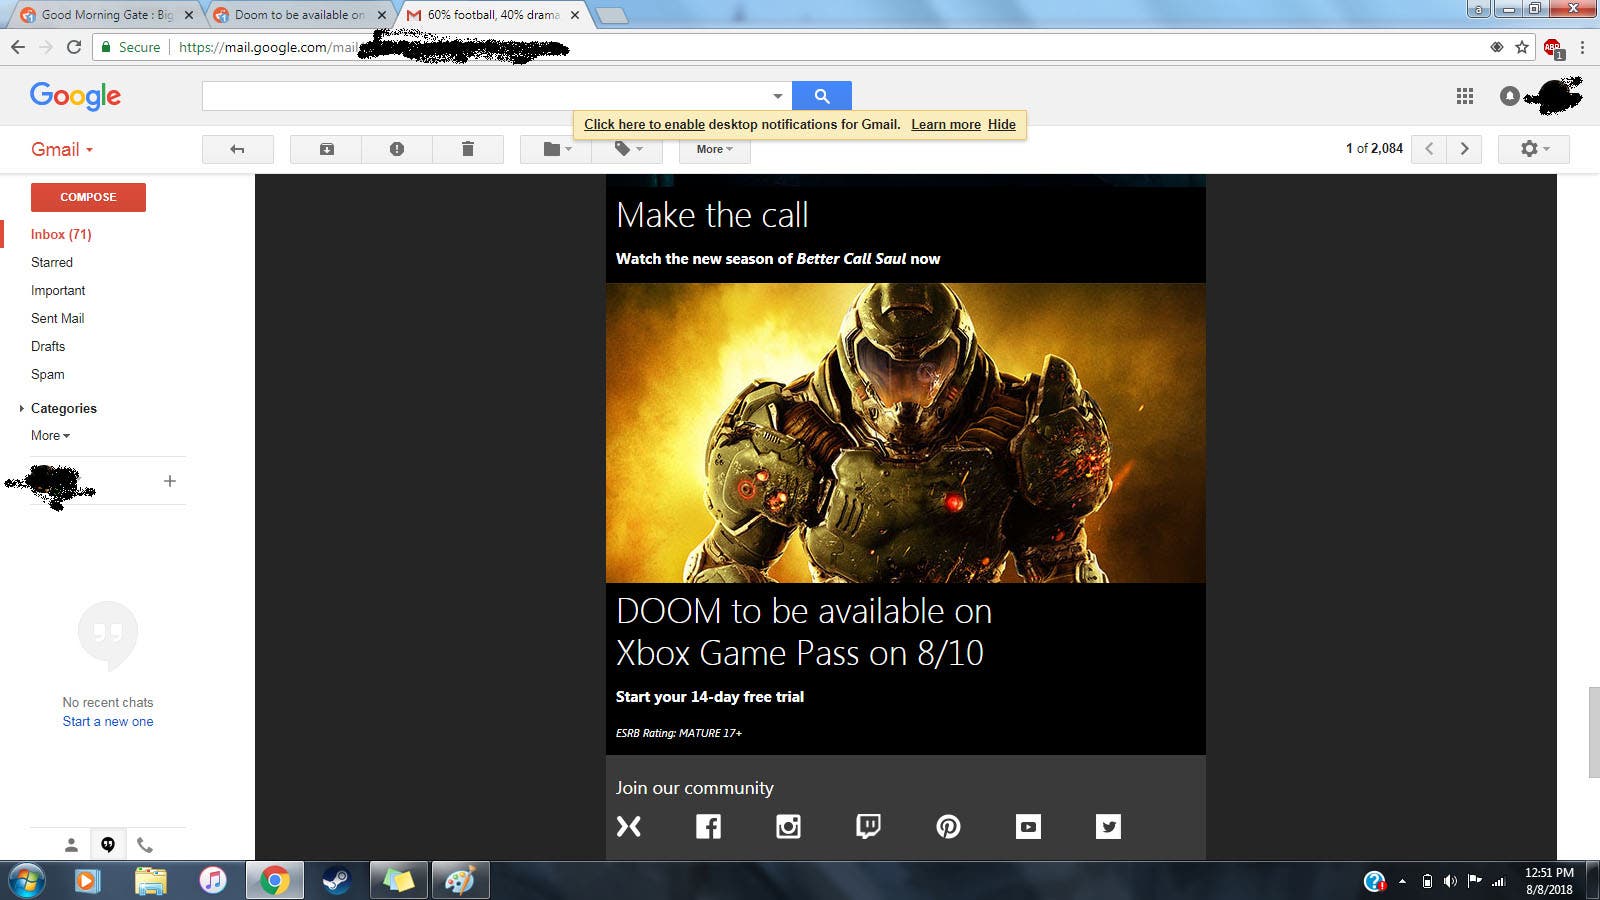1600x900 pixels.
Task: Open Chrome three-dot menu
Action: click(x=1582, y=47)
